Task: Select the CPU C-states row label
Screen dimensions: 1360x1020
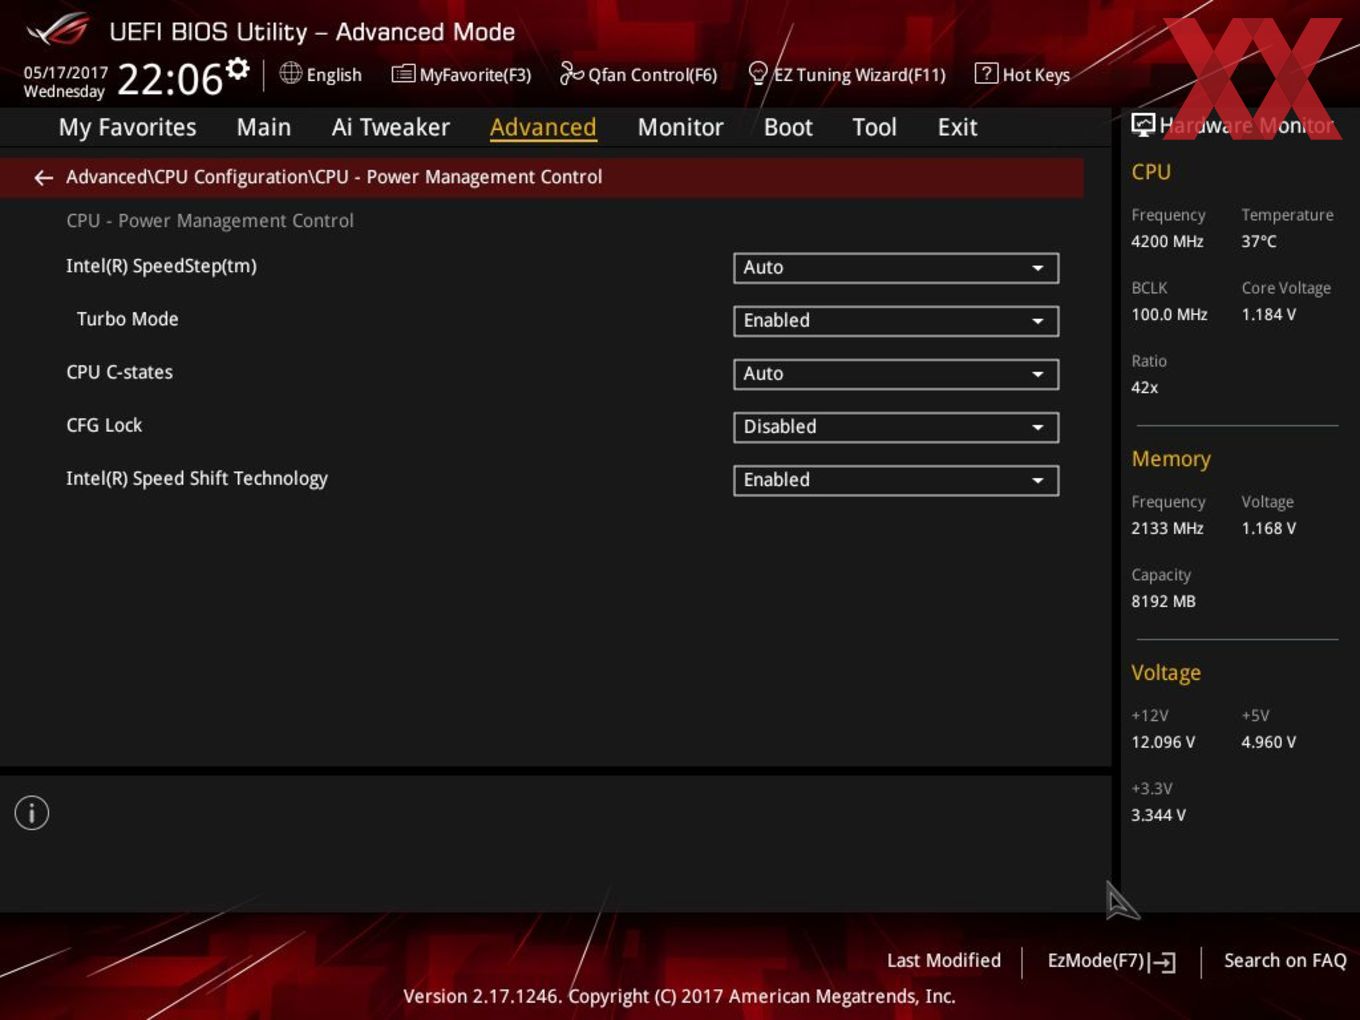Action: 119,372
